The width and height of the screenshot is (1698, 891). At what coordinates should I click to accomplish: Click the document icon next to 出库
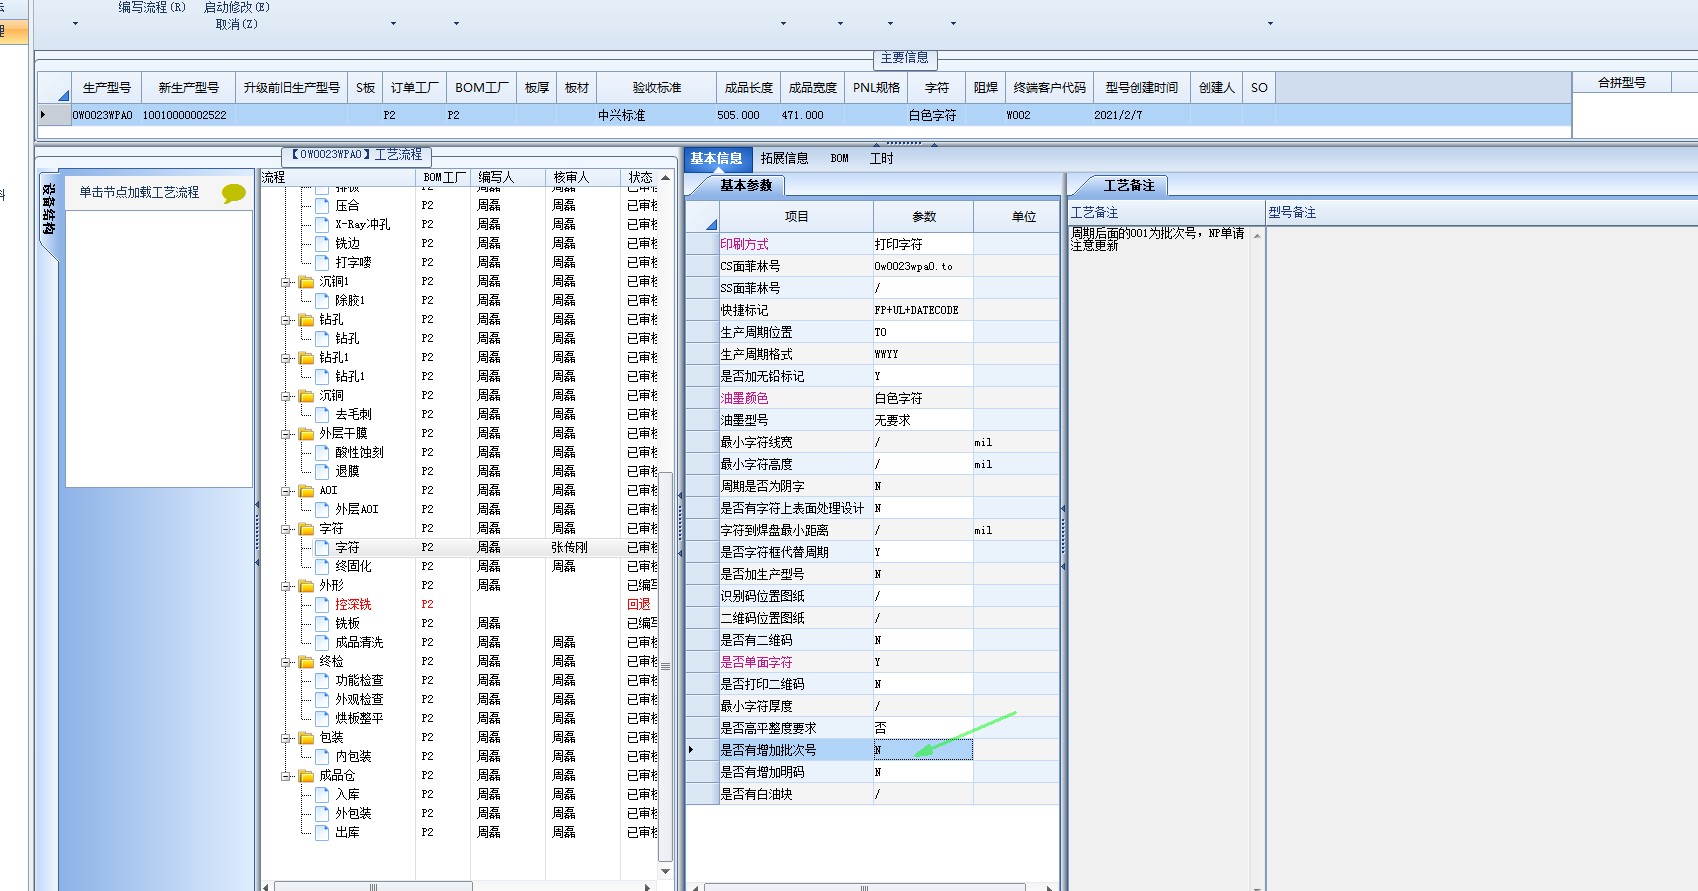(322, 832)
